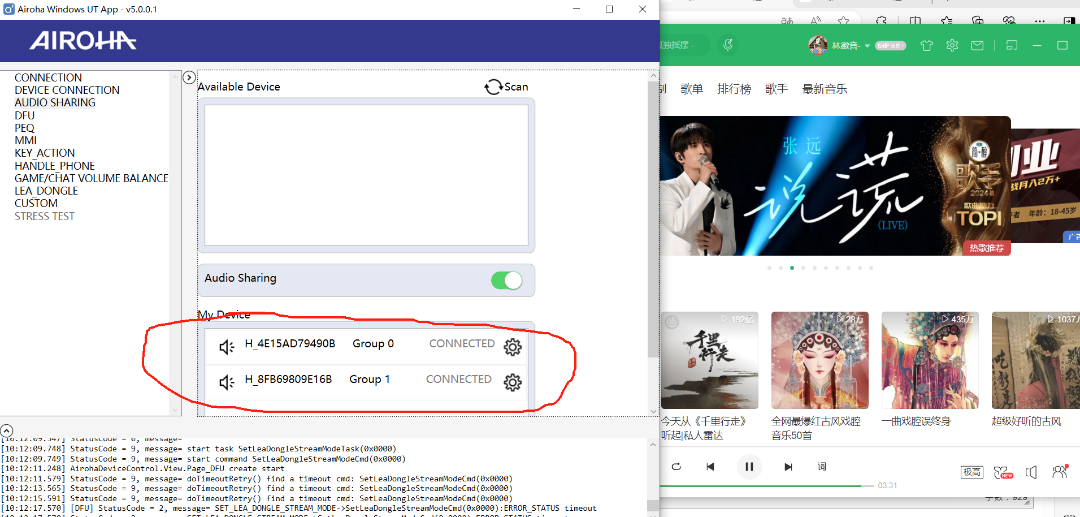Select STRESS TEST in sidebar

coord(45,216)
